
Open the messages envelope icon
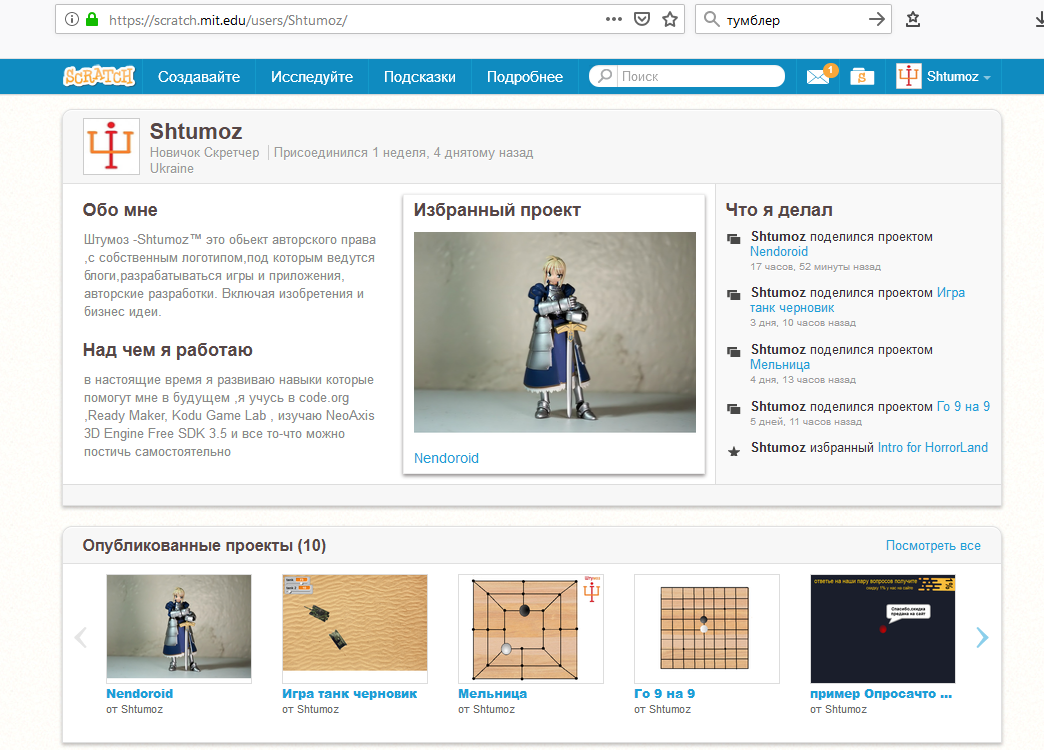click(x=818, y=77)
